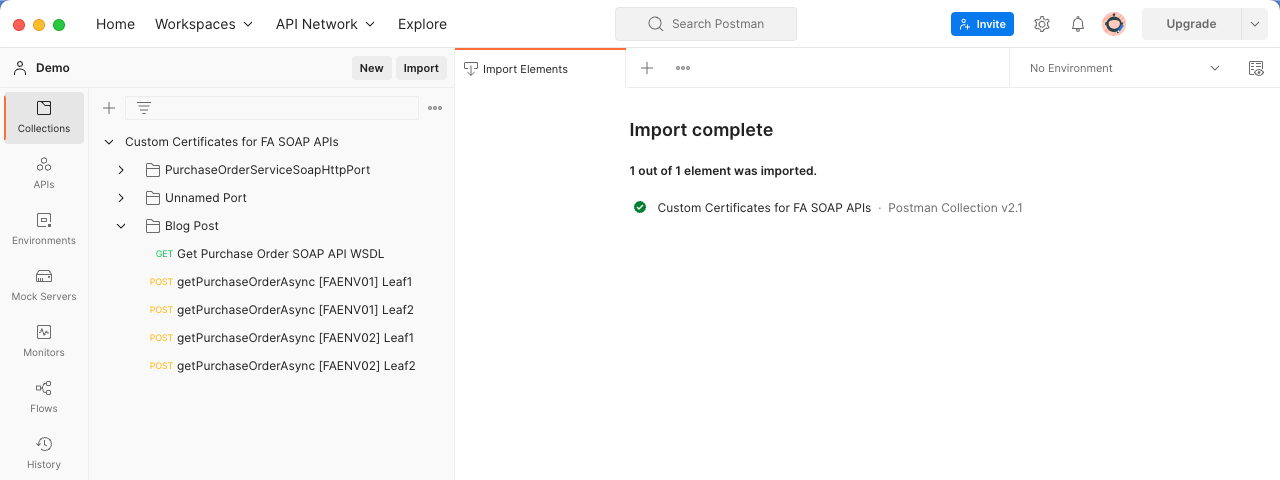The width and height of the screenshot is (1280, 480).
Task: Open the environment quick look icon
Action: pos(1256,68)
